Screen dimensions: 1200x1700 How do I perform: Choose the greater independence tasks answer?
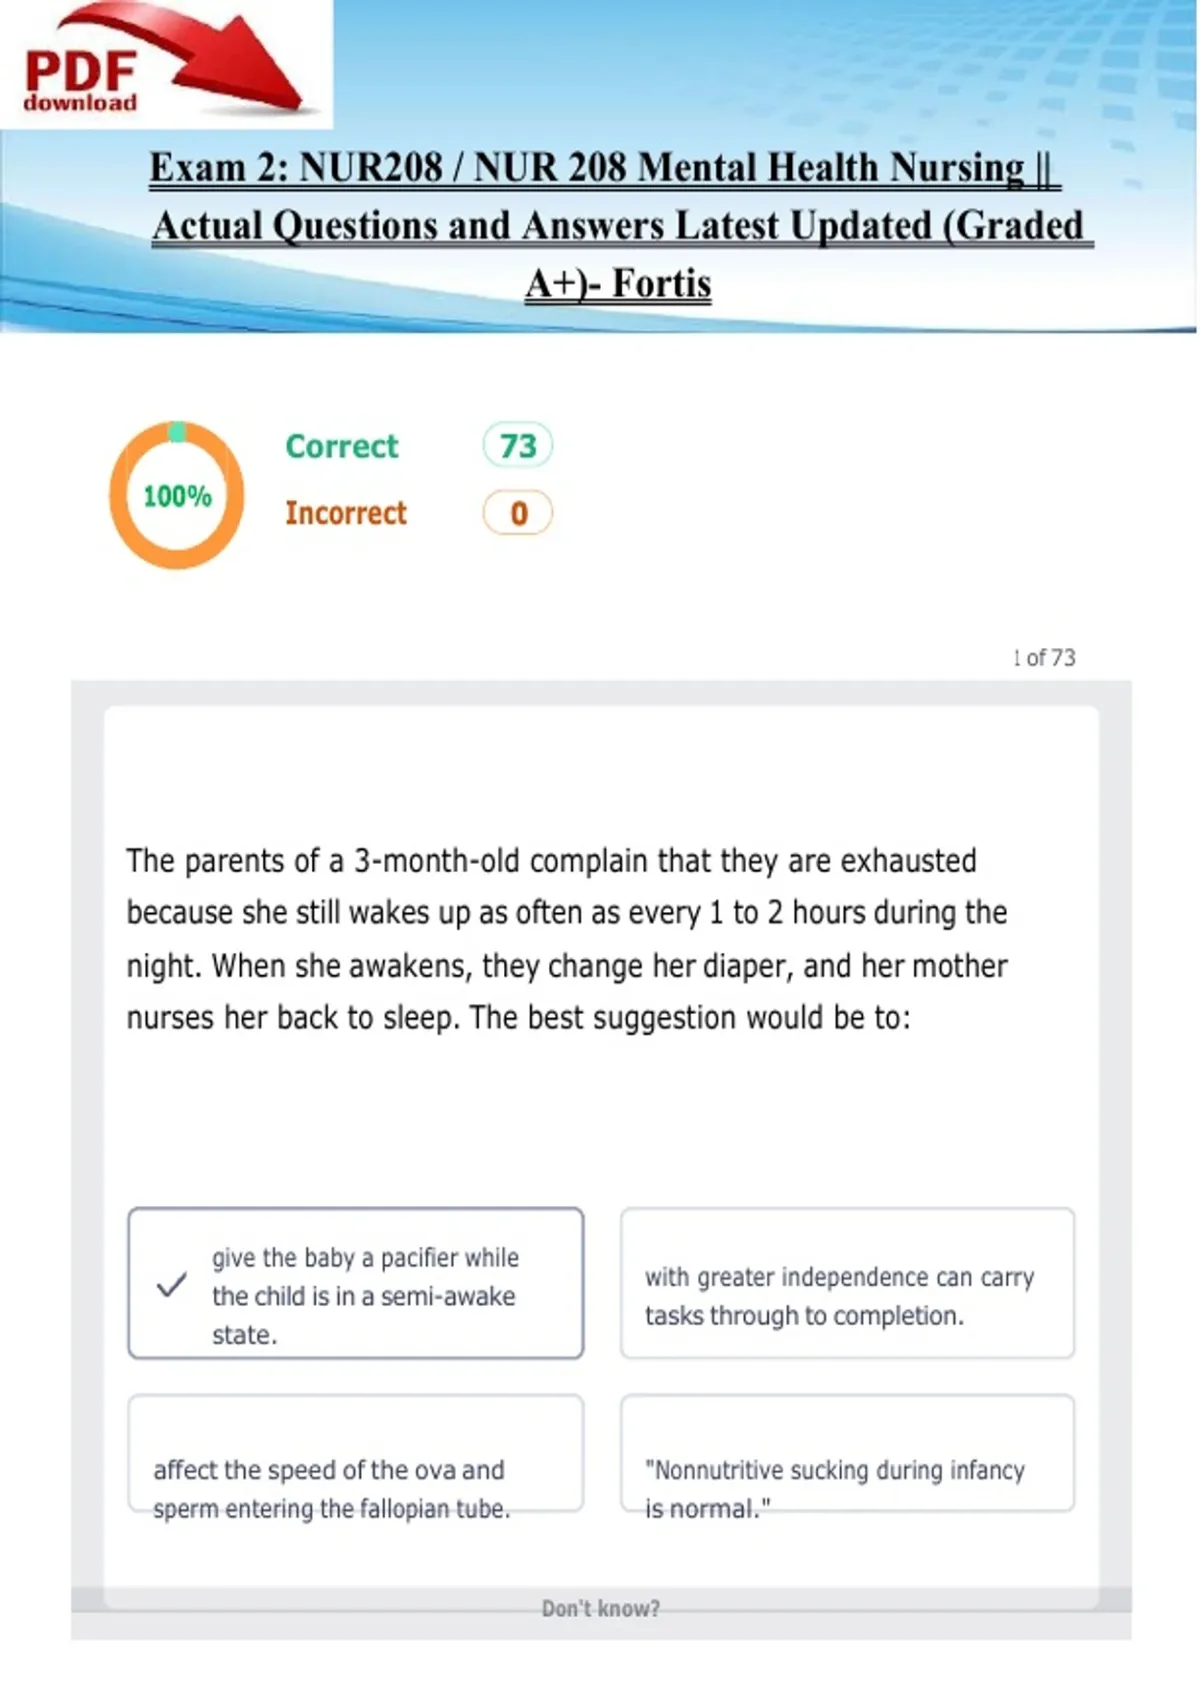[847, 1283]
